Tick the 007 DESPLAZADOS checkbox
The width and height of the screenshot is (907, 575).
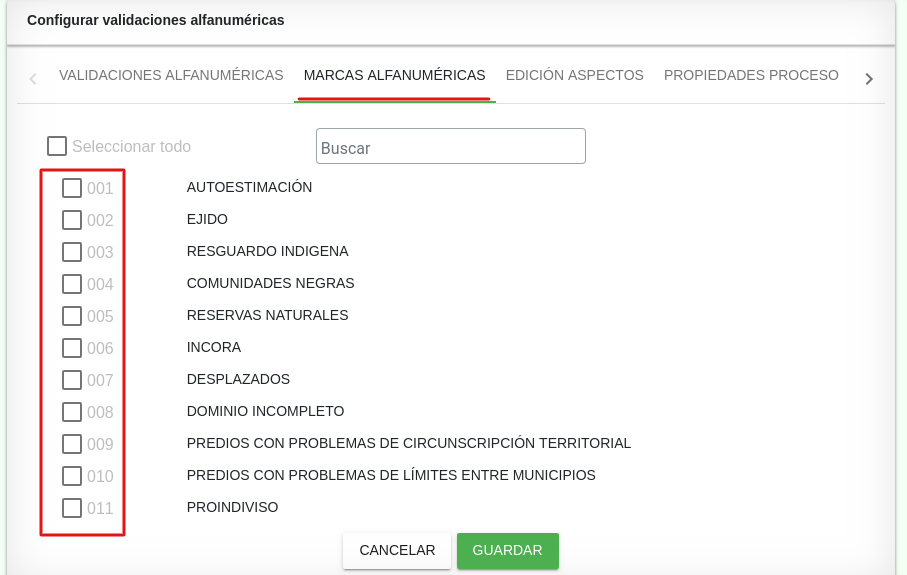(x=72, y=380)
